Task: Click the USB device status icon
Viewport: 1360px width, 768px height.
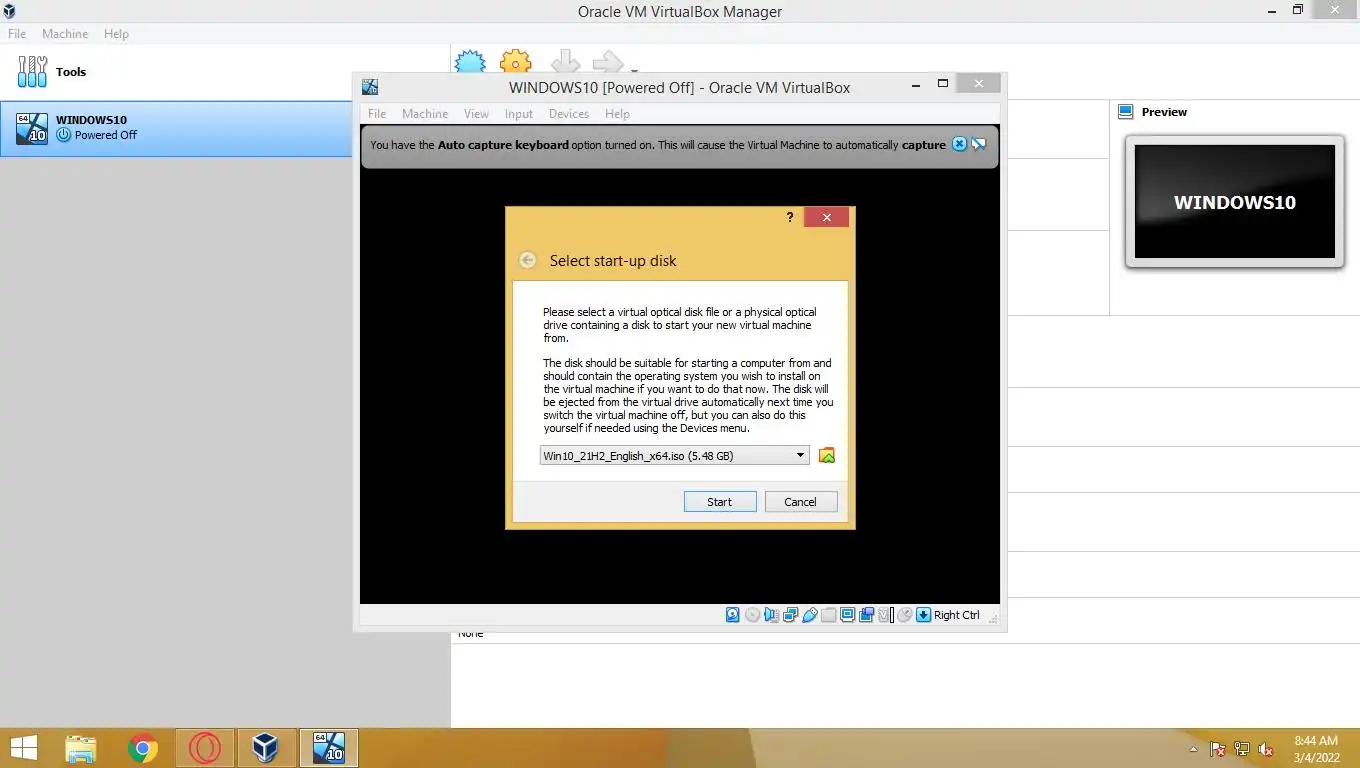Action: coord(810,615)
